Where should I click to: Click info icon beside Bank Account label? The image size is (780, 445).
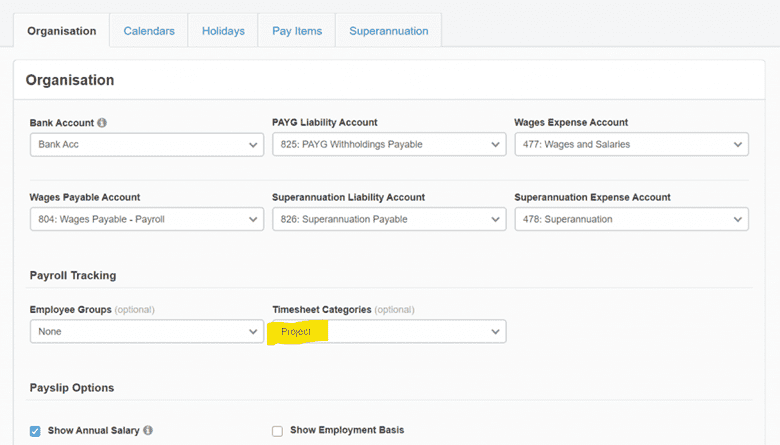click(x=102, y=123)
